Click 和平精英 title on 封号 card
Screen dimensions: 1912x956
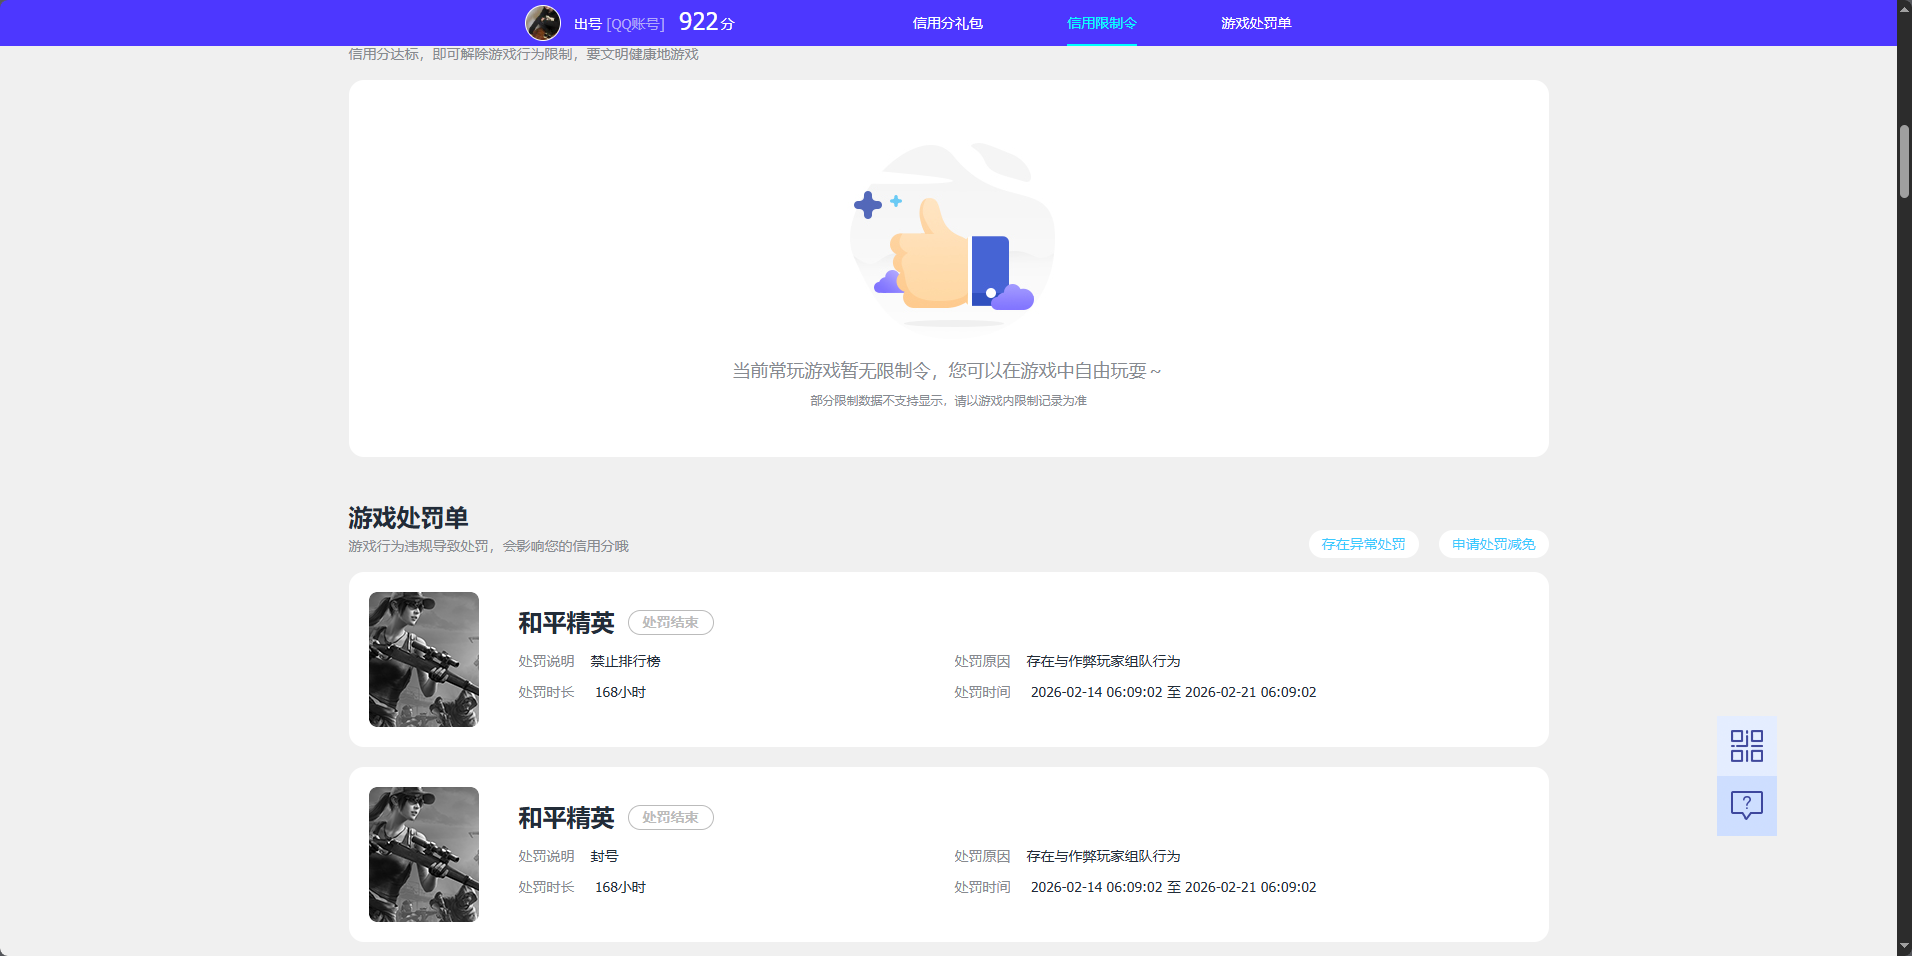coord(566,818)
